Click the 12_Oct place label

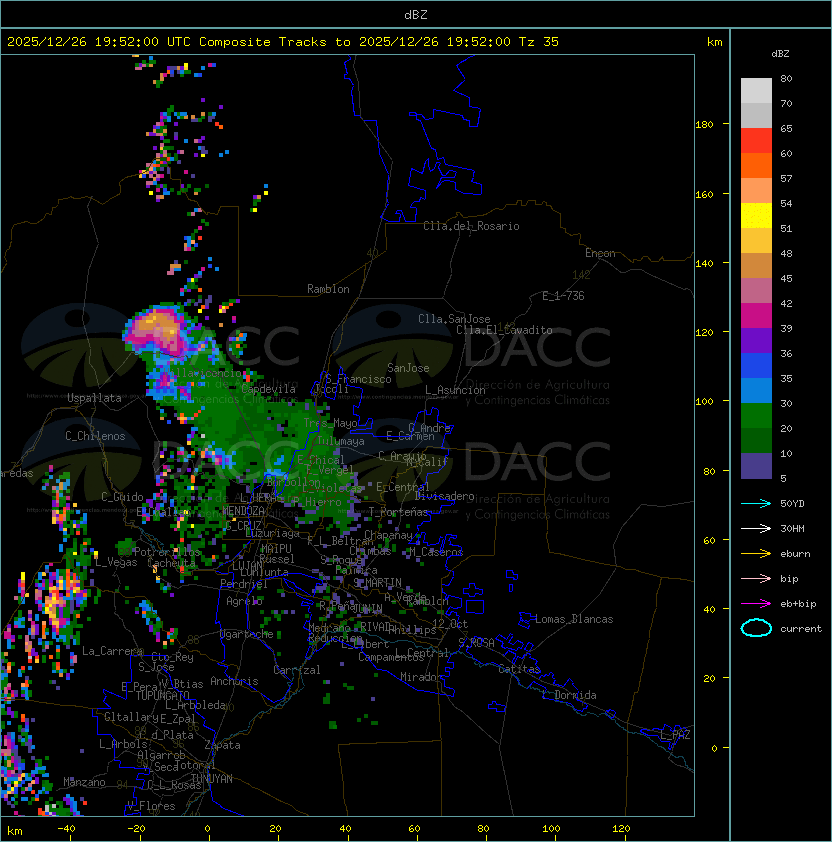pyautogui.click(x=450, y=624)
